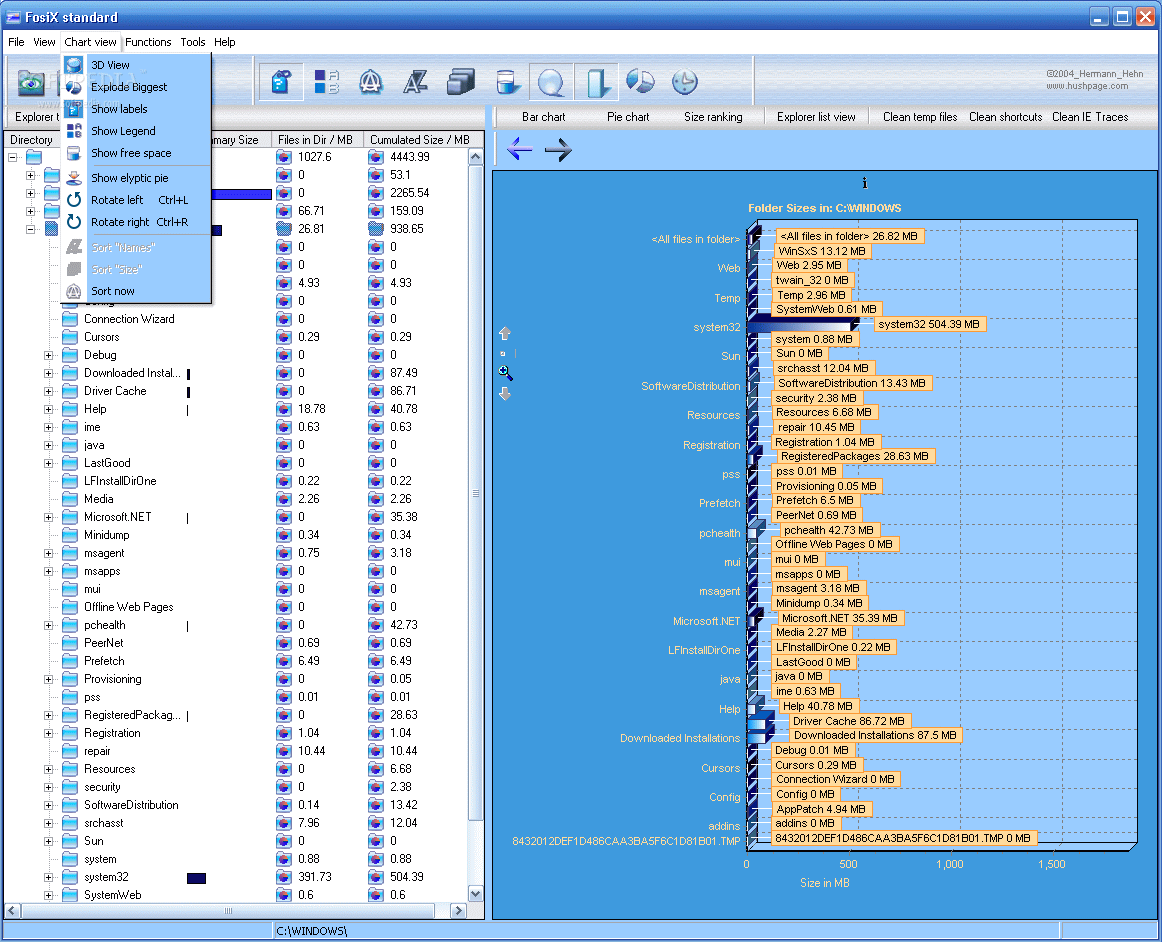Expand the Driver Cache folder node
This screenshot has width=1162, height=942.
tap(48, 391)
